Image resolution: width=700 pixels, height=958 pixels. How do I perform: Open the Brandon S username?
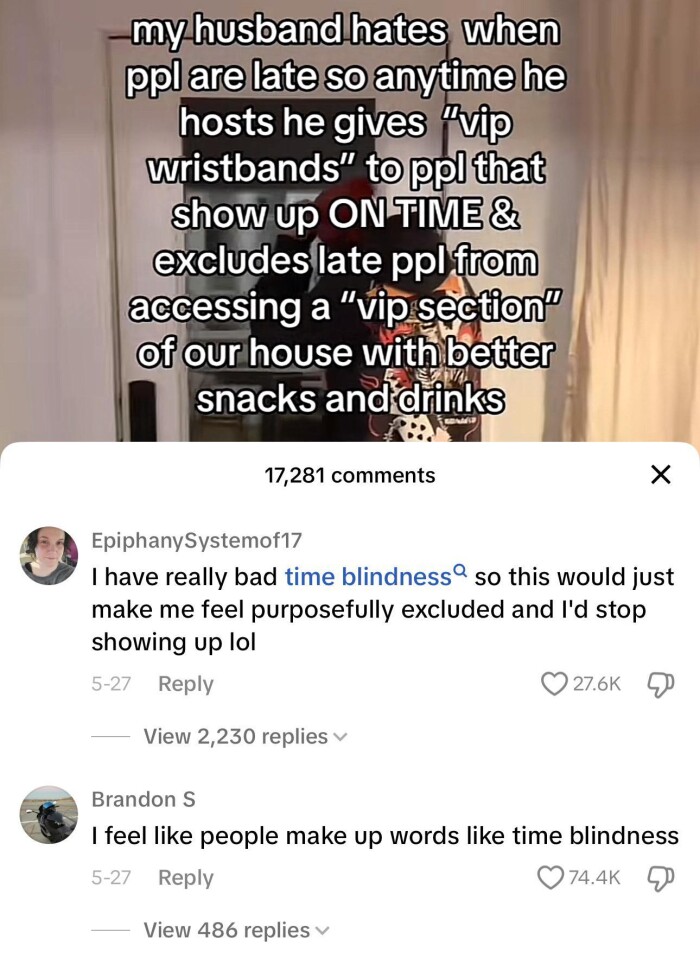pos(144,799)
